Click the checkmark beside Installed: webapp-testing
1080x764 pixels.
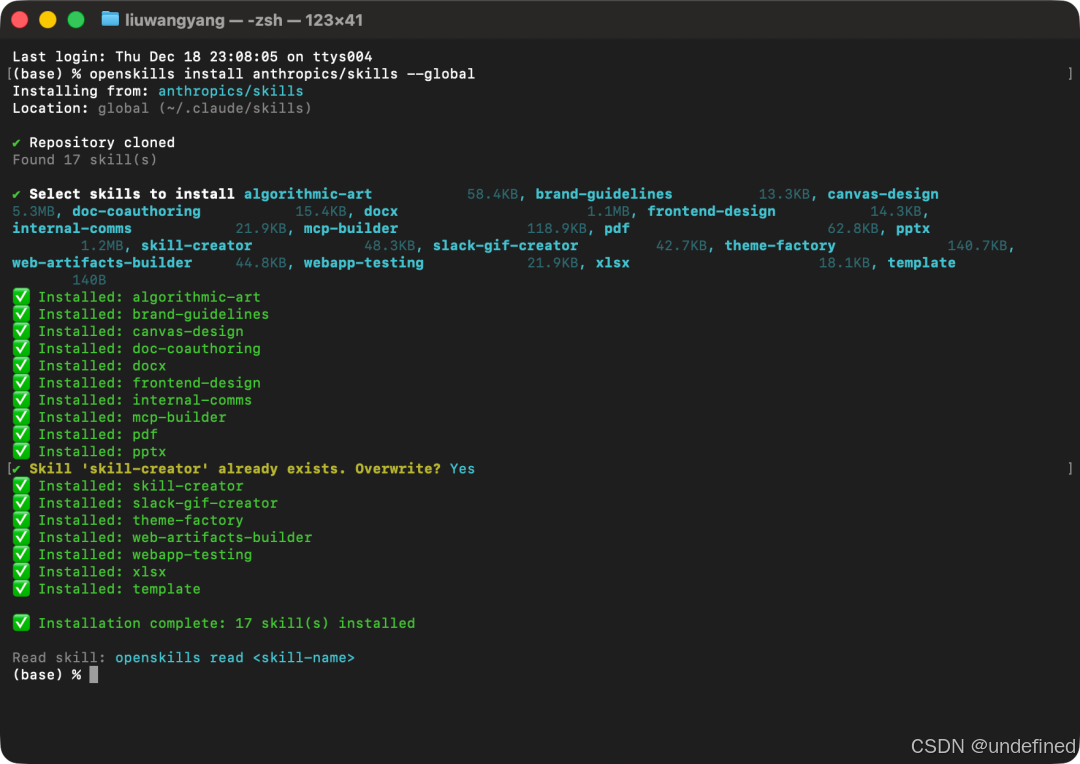point(21,554)
